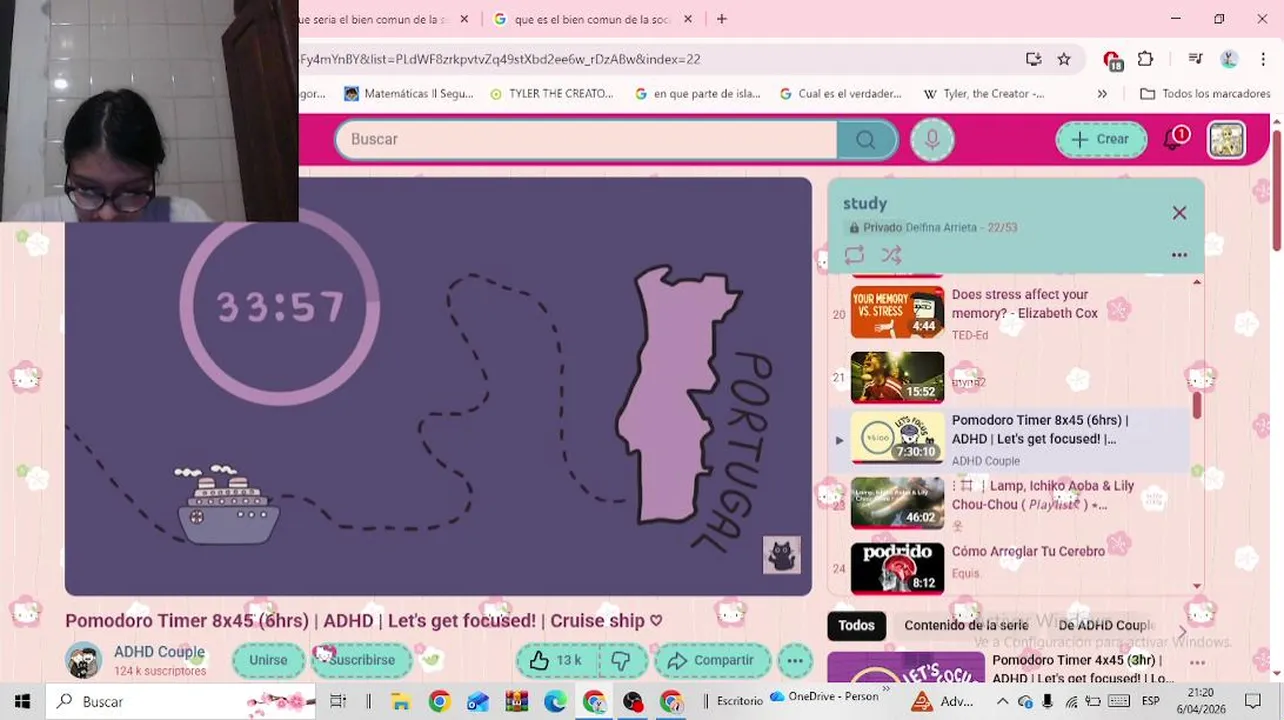Click the YouTube search magnifier button
The height and width of the screenshot is (720, 1284).
click(x=866, y=140)
